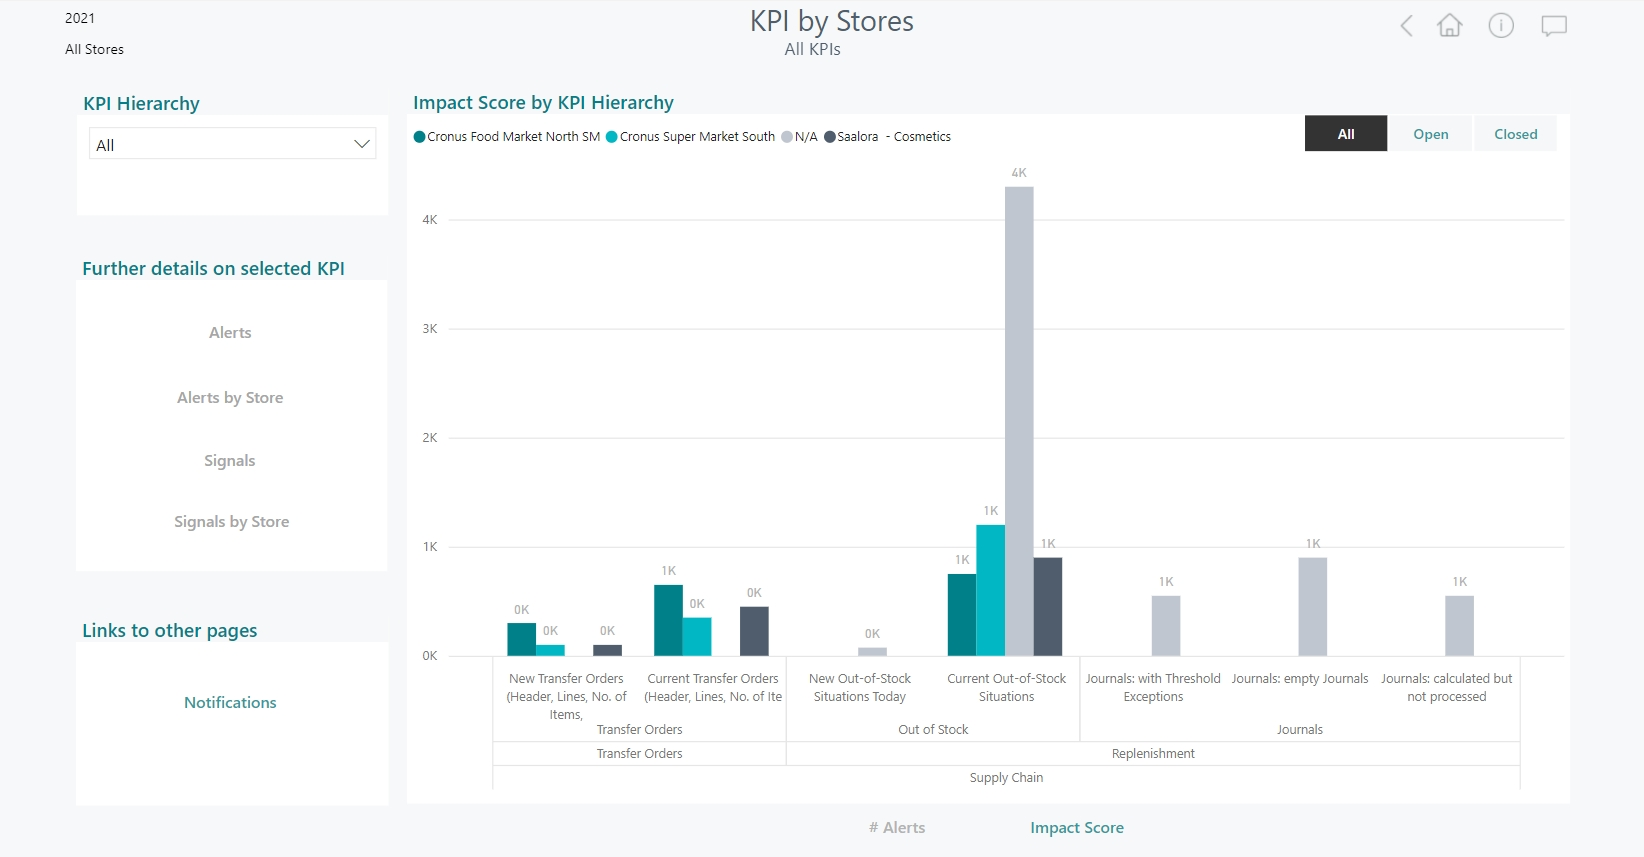Viewport: 1644px width, 857px height.
Task: Switch to the Open status filter
Action: click(x=1430, y=134)
